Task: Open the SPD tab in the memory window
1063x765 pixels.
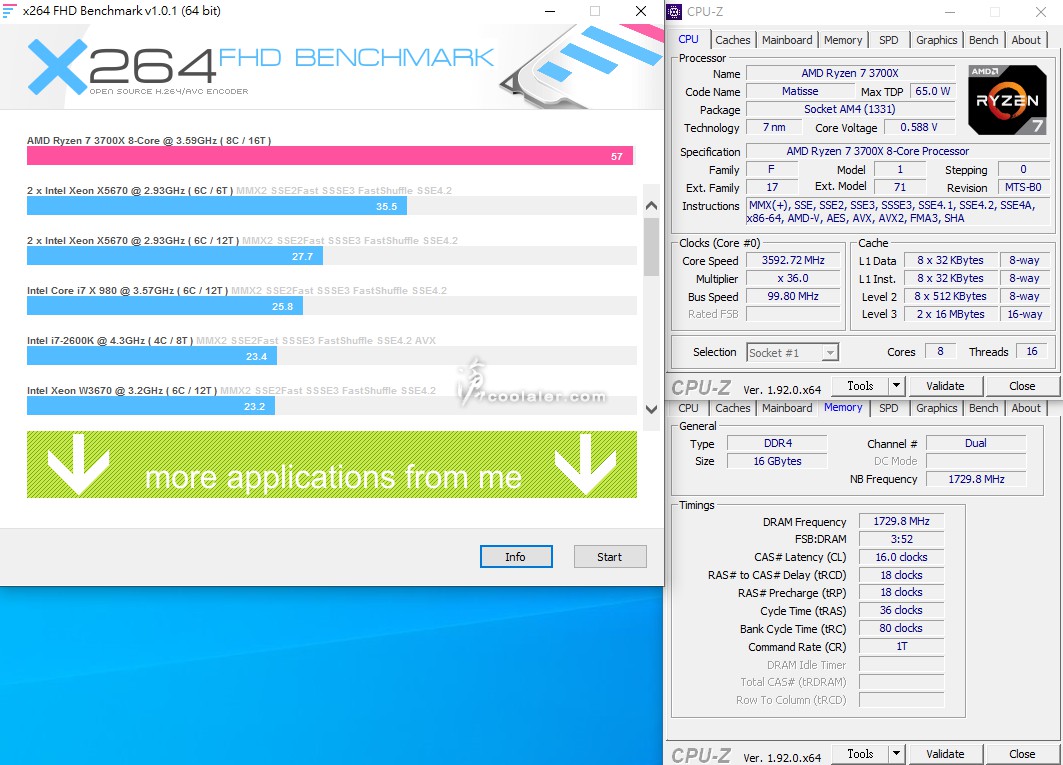Action: coord(888,408)
